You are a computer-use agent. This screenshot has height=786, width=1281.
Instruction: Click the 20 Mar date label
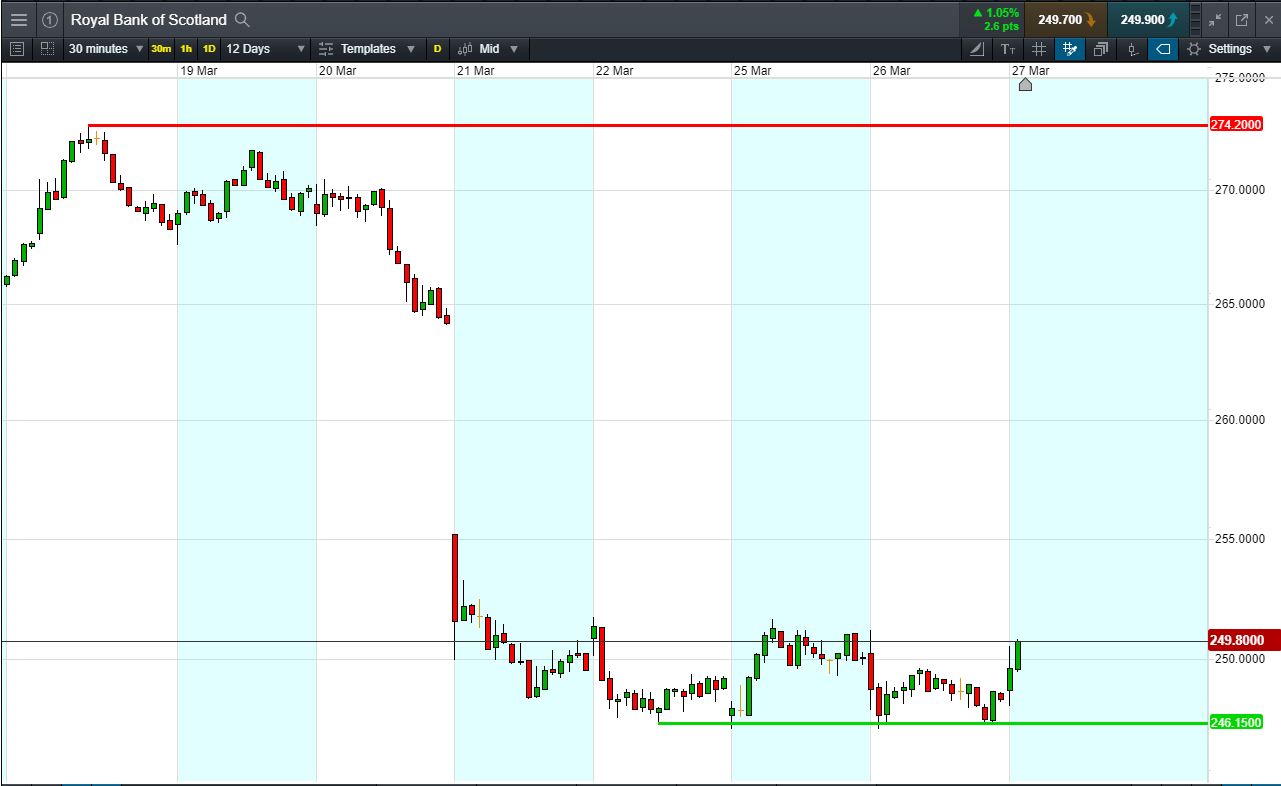point(338,71)
